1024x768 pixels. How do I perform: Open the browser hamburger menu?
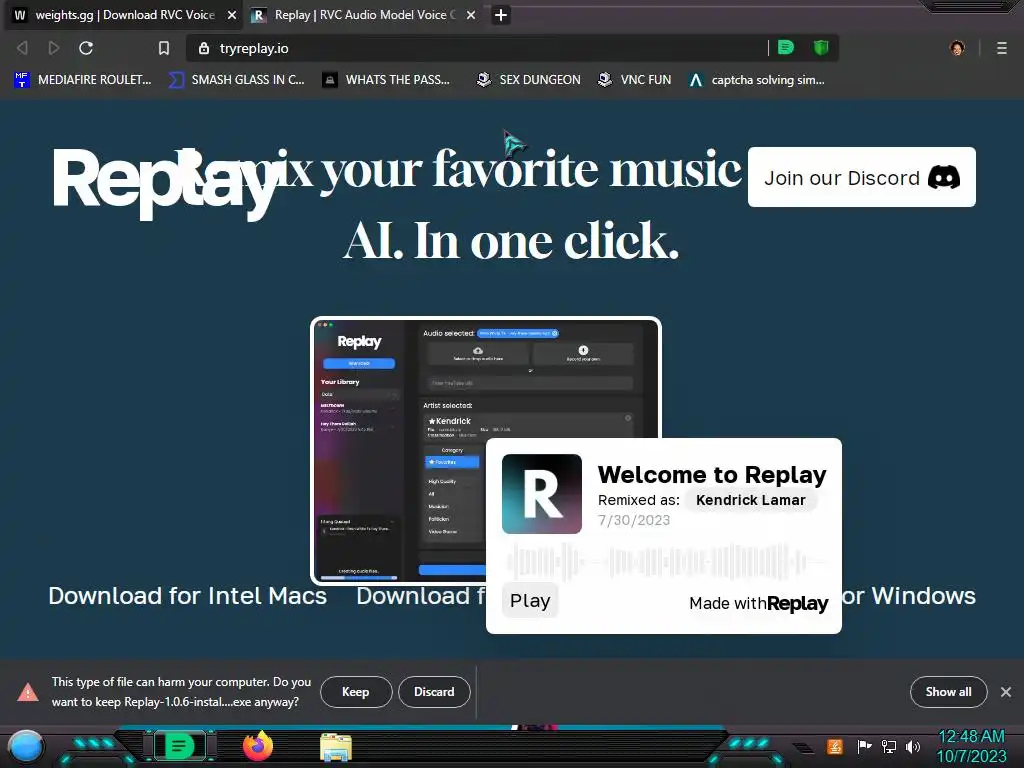pyautogui.click(x=1002, y=48)
